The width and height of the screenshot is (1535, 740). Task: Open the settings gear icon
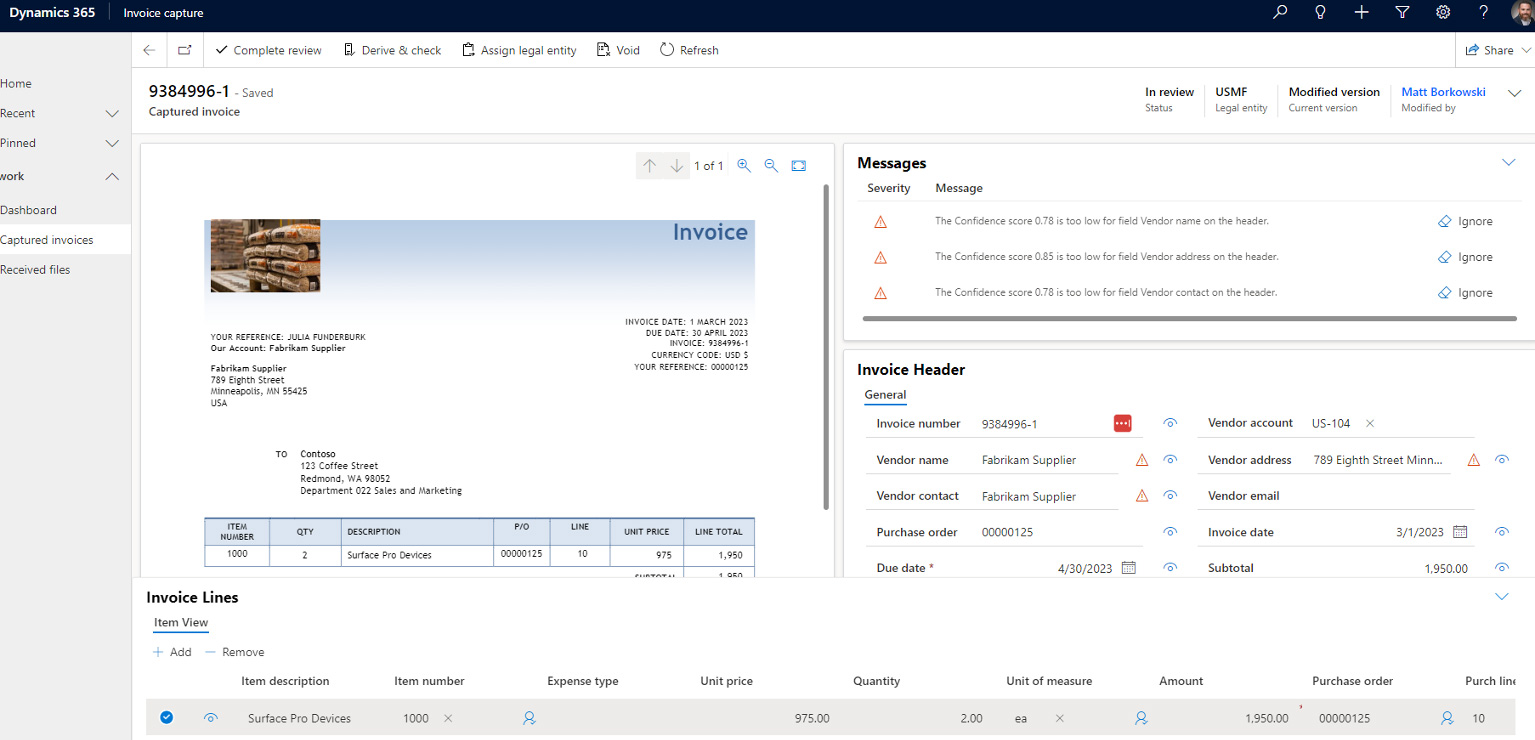pos(1443,12)
